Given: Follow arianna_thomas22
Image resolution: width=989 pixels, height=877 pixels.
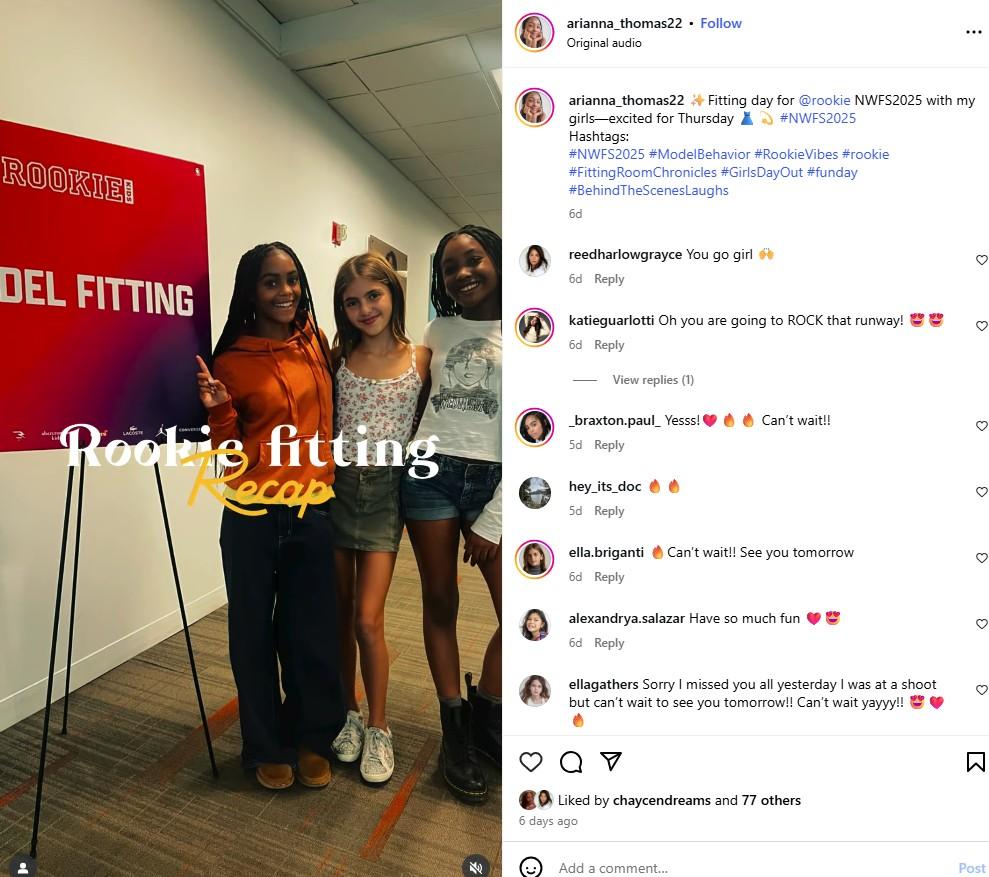Looking at the screenshot, I should [x=721, y=23].
